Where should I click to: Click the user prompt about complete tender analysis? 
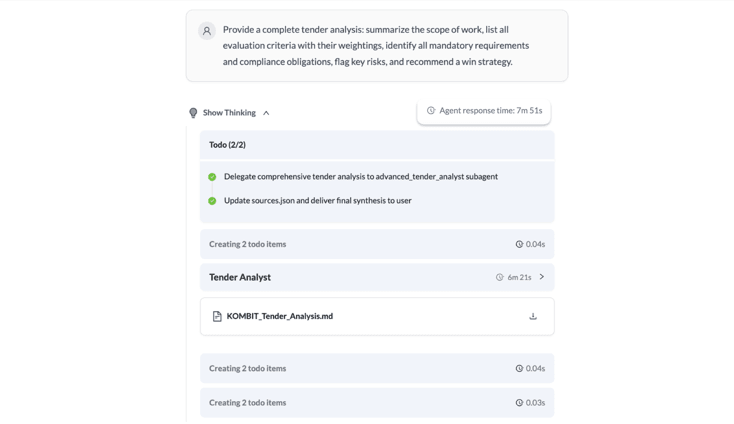377,45
